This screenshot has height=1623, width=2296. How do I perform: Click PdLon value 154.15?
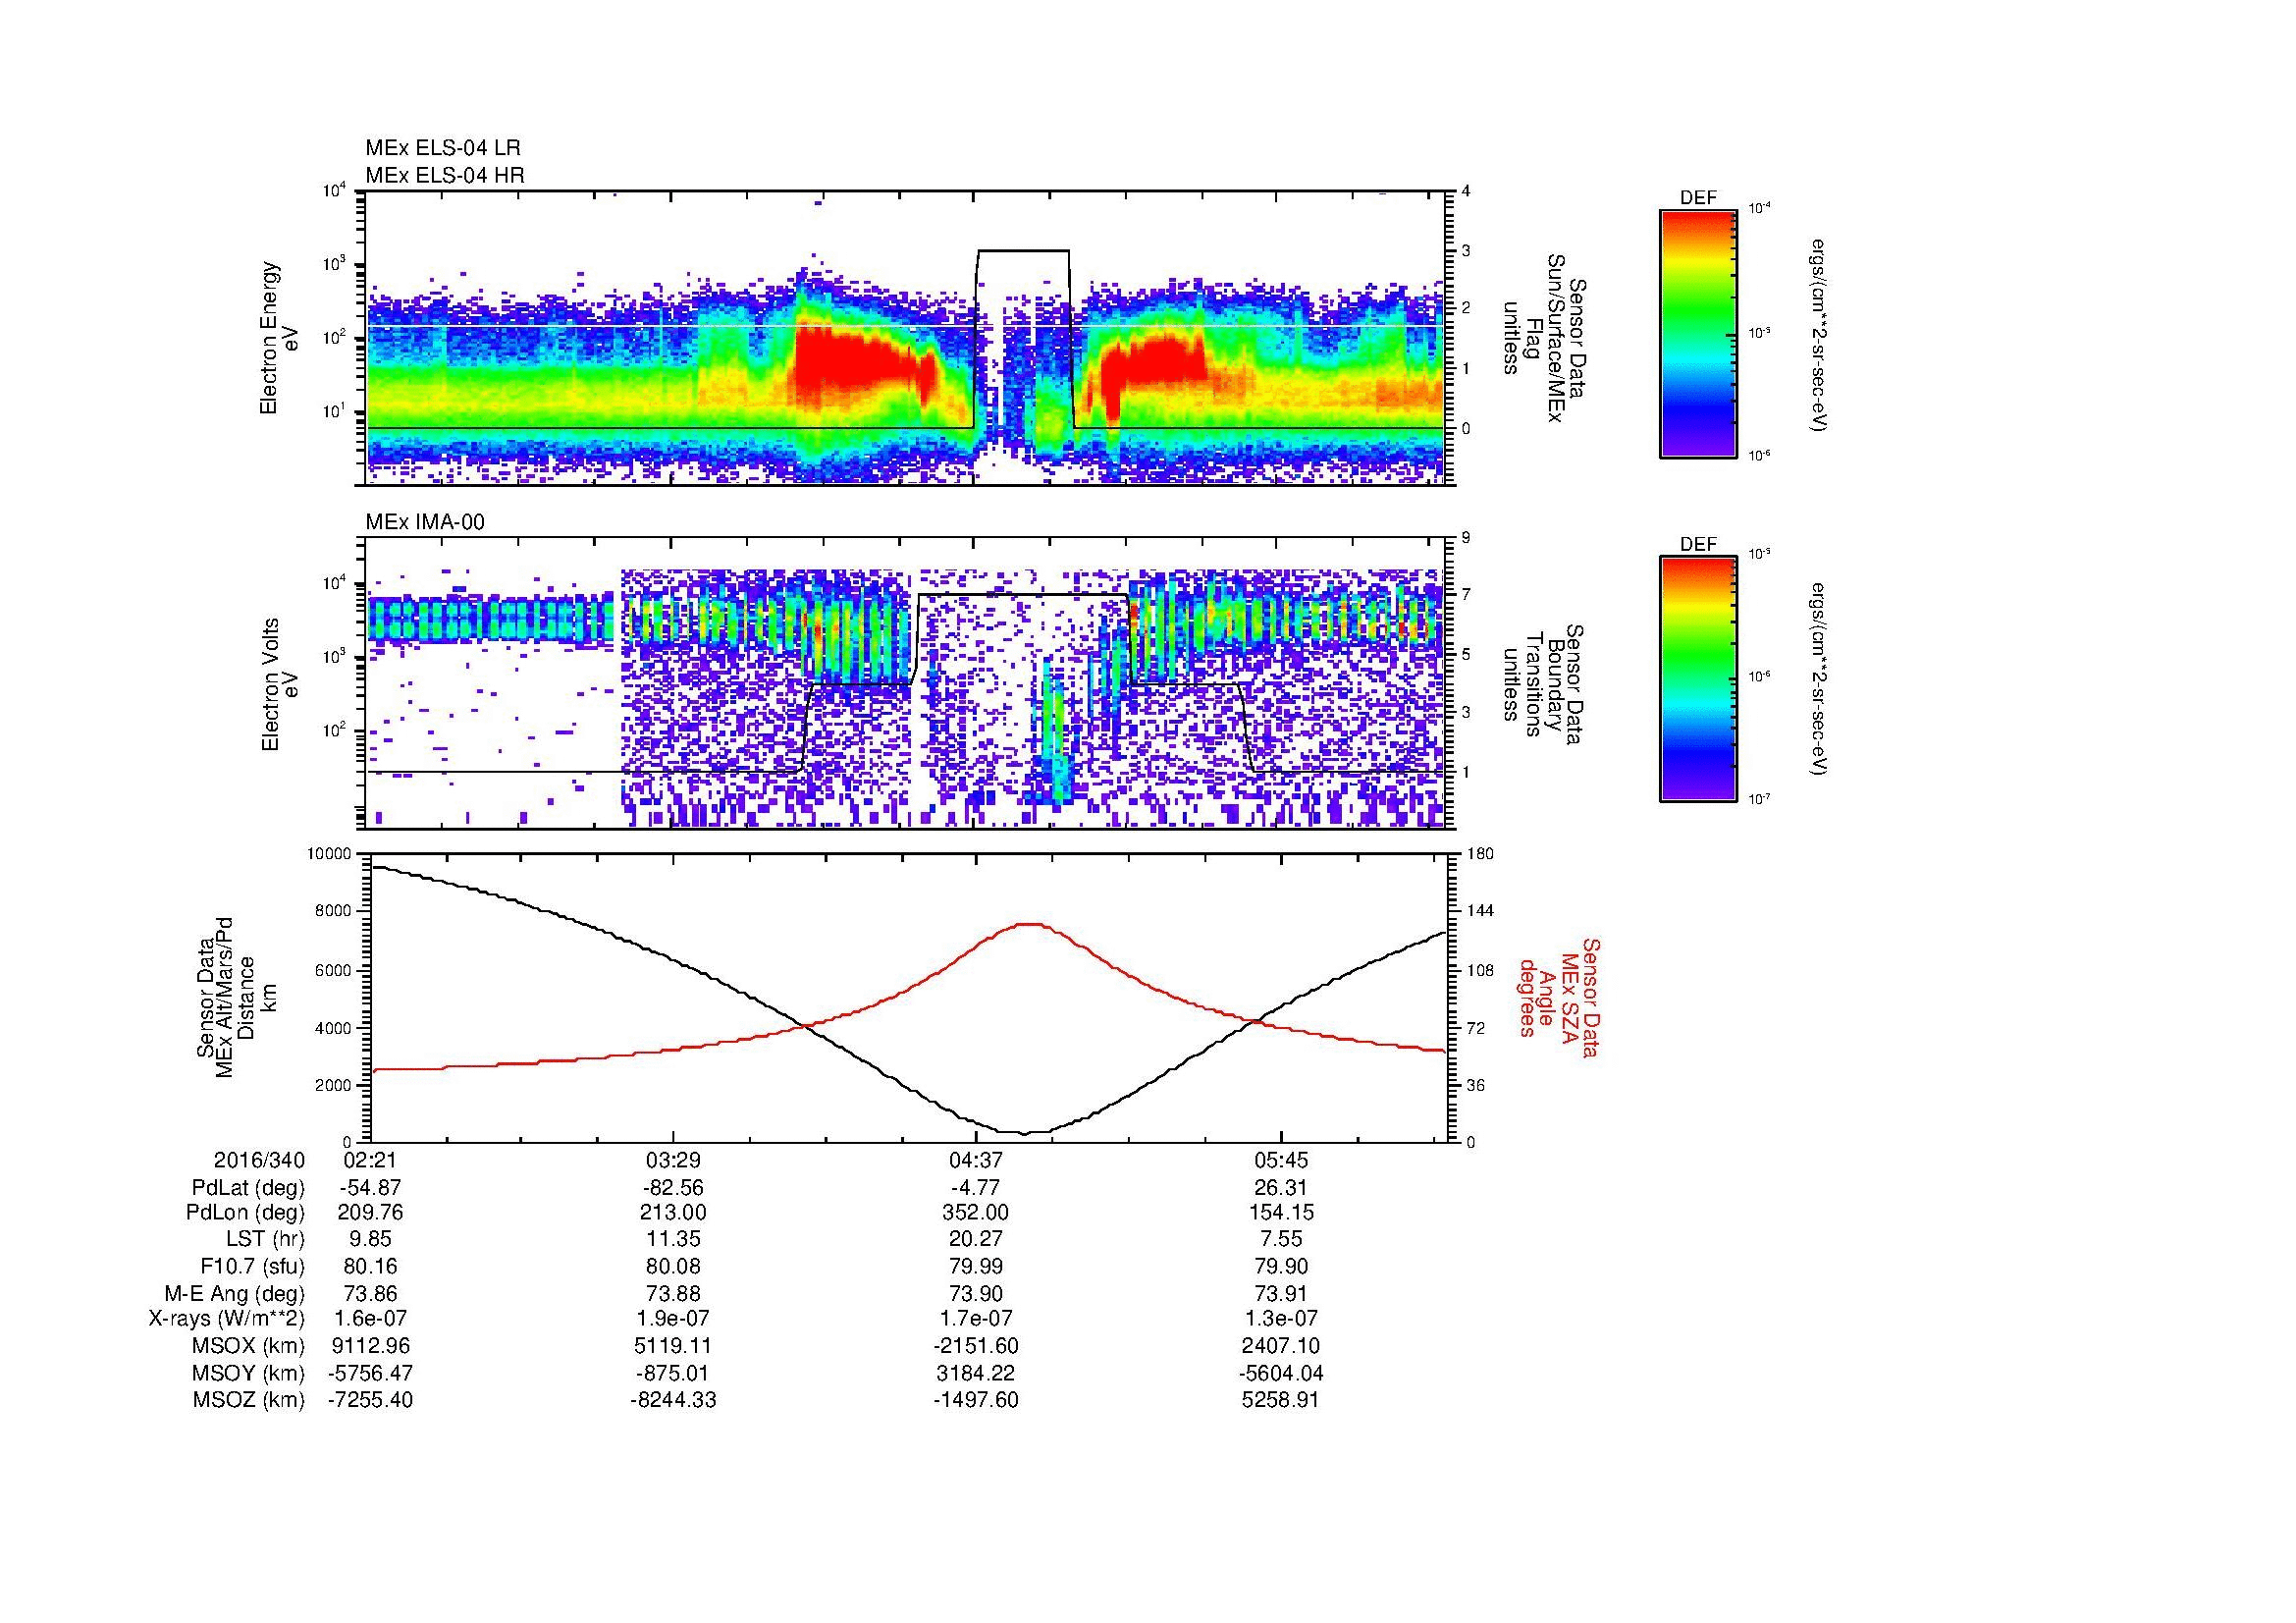pos(1280,1213)
